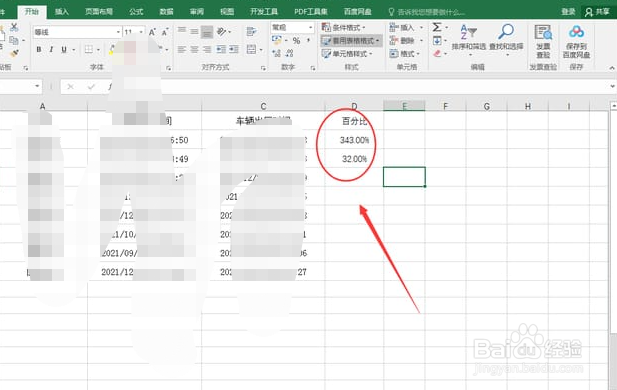
Task: Open the font name dropdown
Action: click(118, 32)
